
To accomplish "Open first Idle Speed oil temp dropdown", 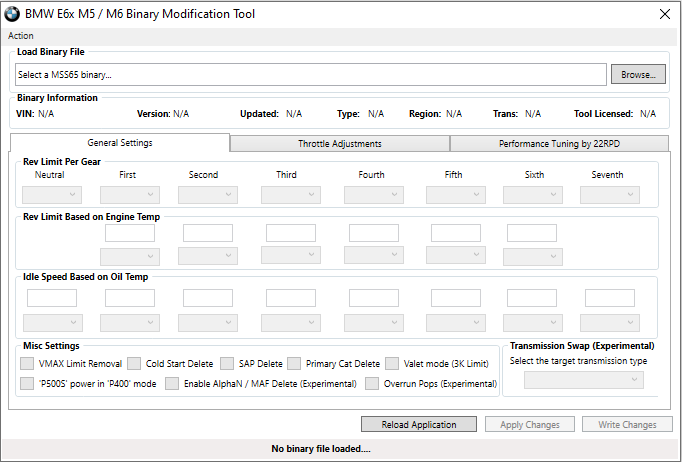I will 53,323.
